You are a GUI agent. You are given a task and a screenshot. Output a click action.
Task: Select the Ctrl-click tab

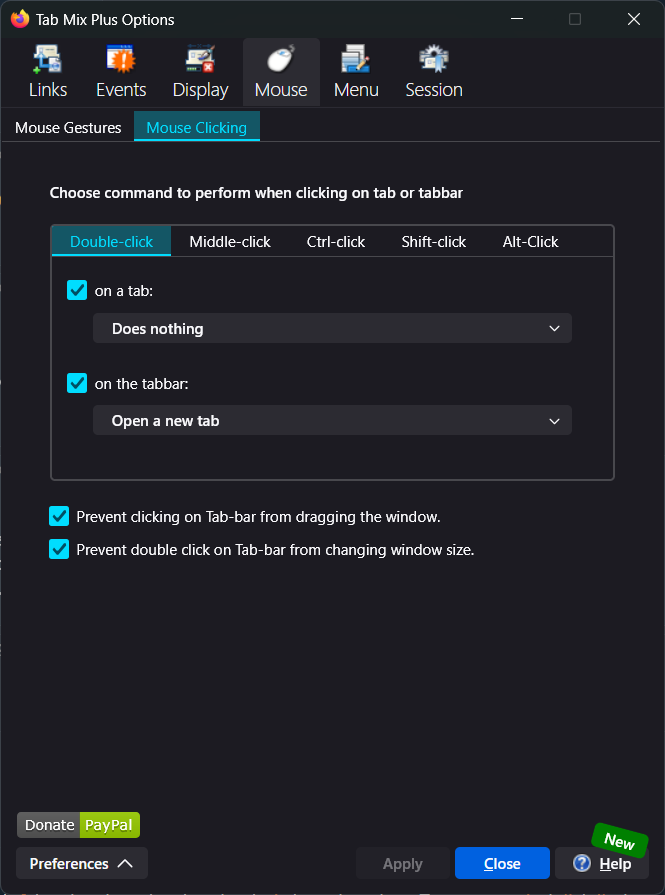click(336, 242)
